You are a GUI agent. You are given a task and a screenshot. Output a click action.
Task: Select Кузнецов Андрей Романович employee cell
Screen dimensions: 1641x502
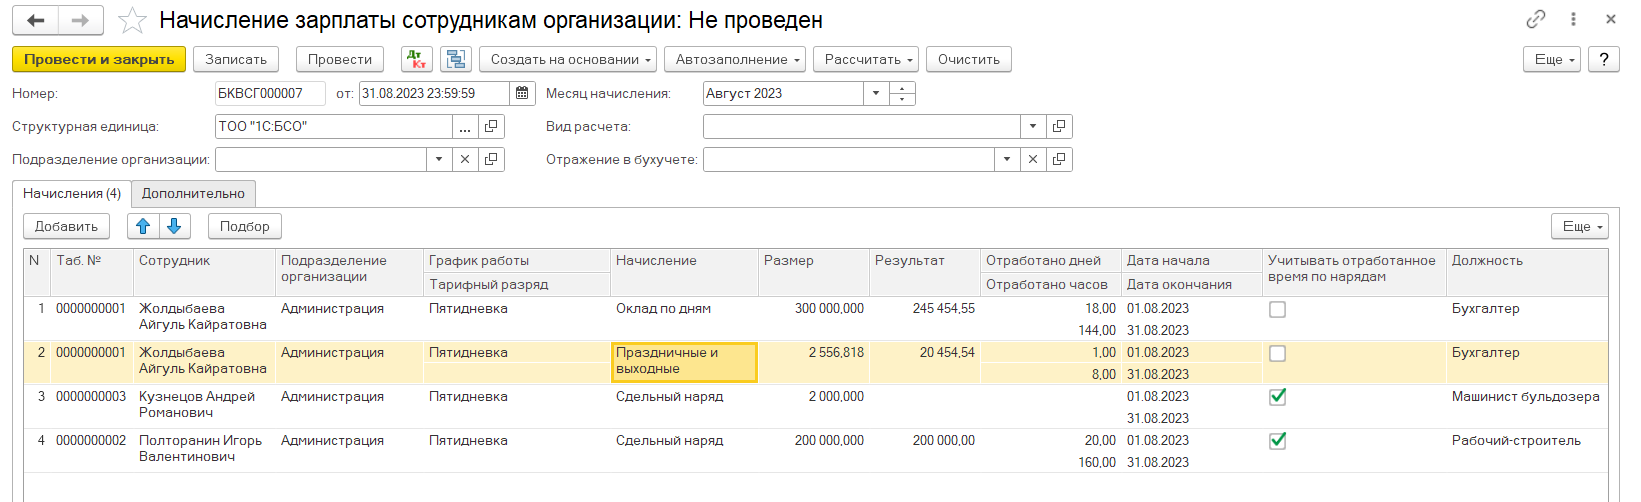204,406
